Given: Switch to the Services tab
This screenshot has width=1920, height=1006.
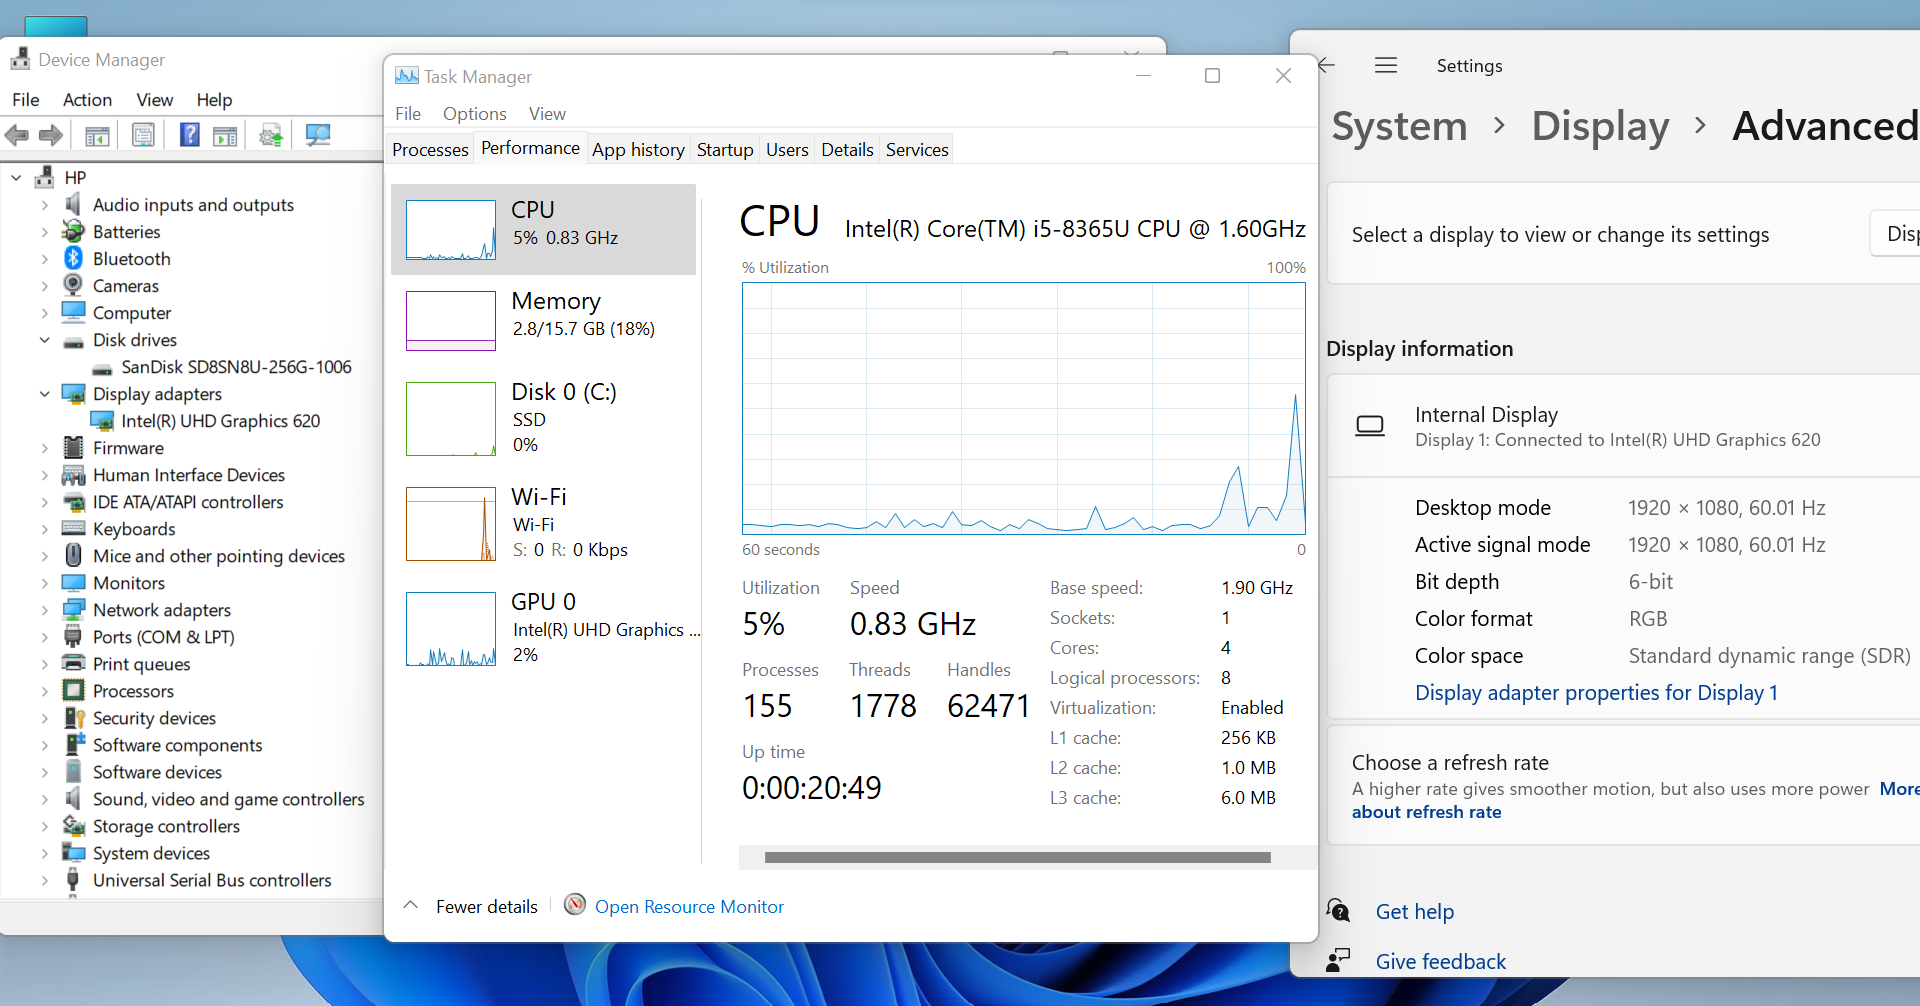Looking at the screenshot, I should pos(917,149).
